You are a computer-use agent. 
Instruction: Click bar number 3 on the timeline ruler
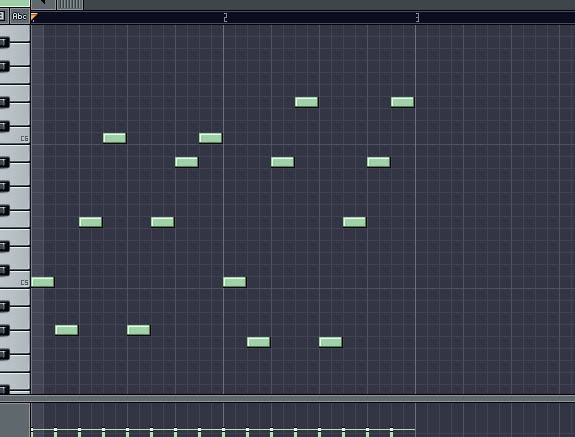[417, 17]
